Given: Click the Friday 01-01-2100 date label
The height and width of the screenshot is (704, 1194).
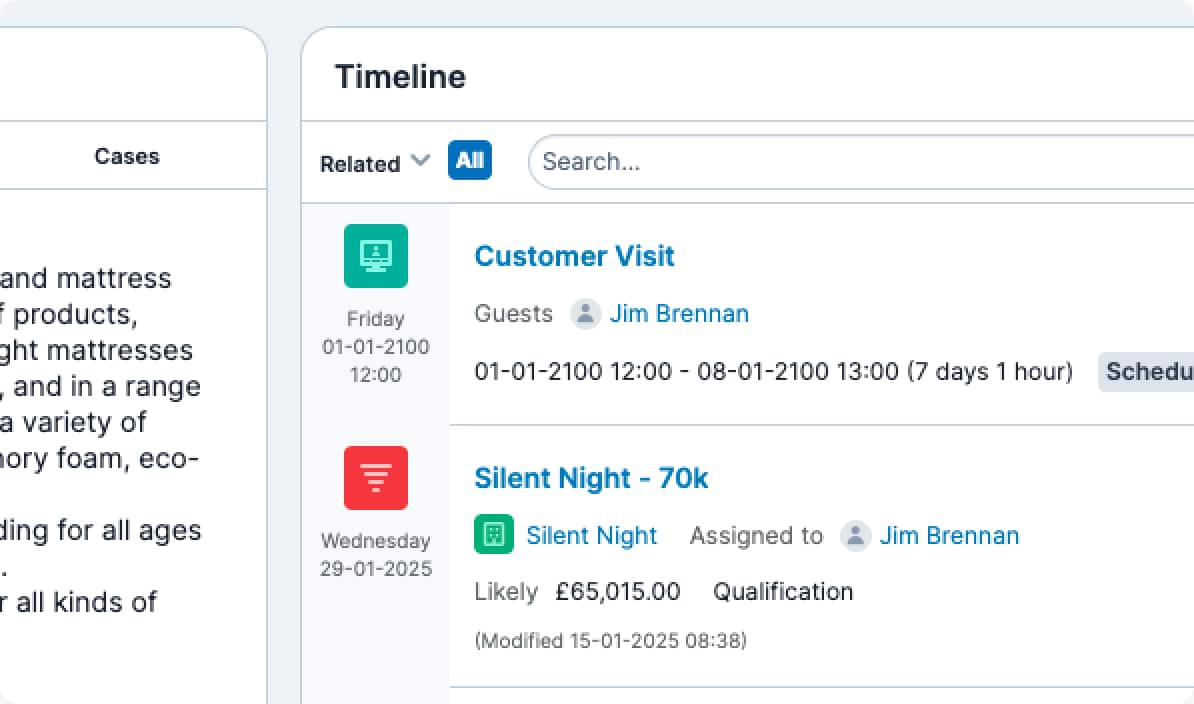Looking at the screenshot, I should point(375,346).
